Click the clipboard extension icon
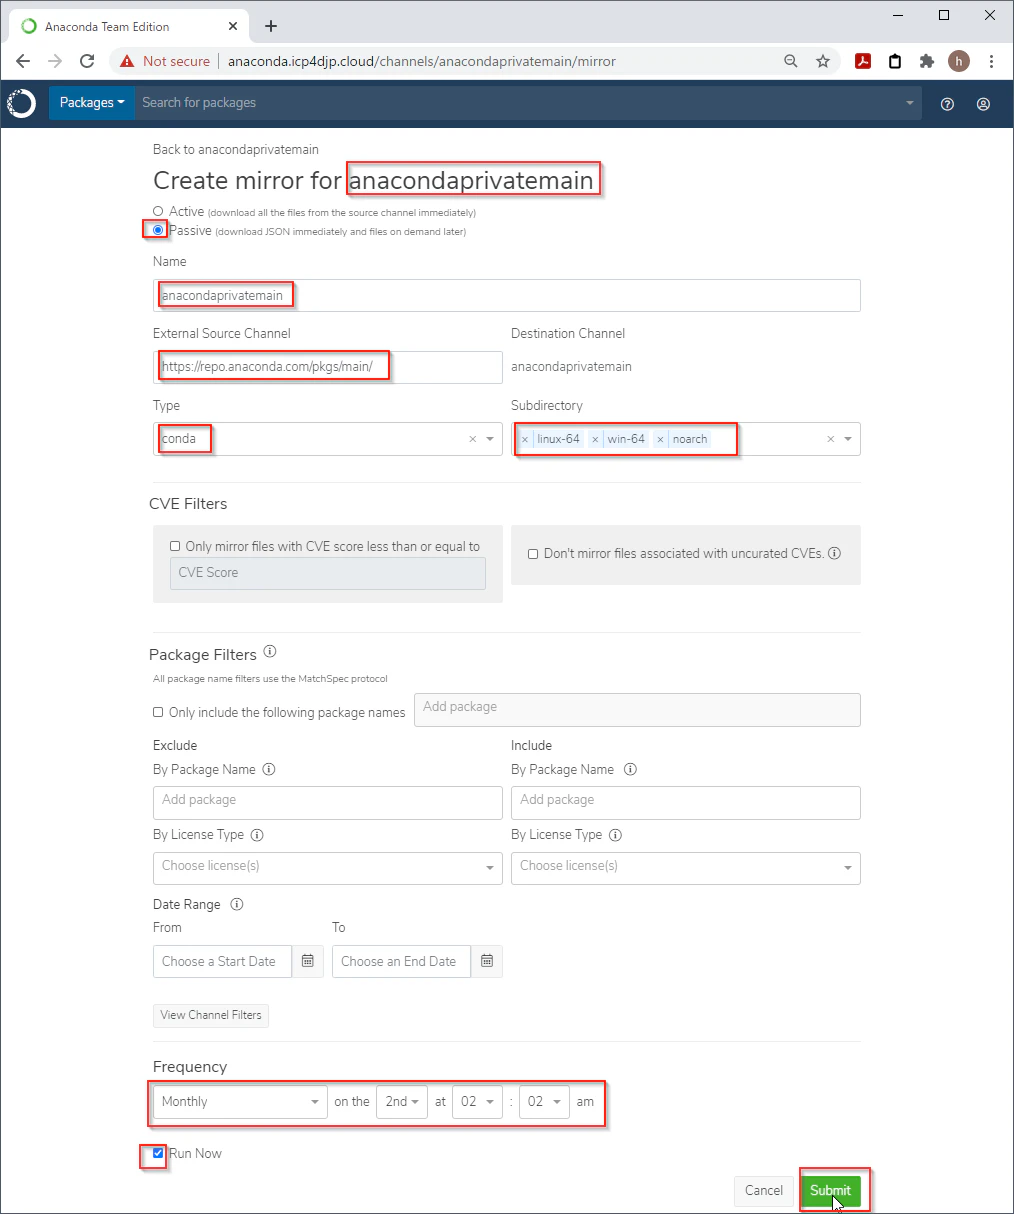The width and height of the screenshot is (1014, 1214). 895,61
